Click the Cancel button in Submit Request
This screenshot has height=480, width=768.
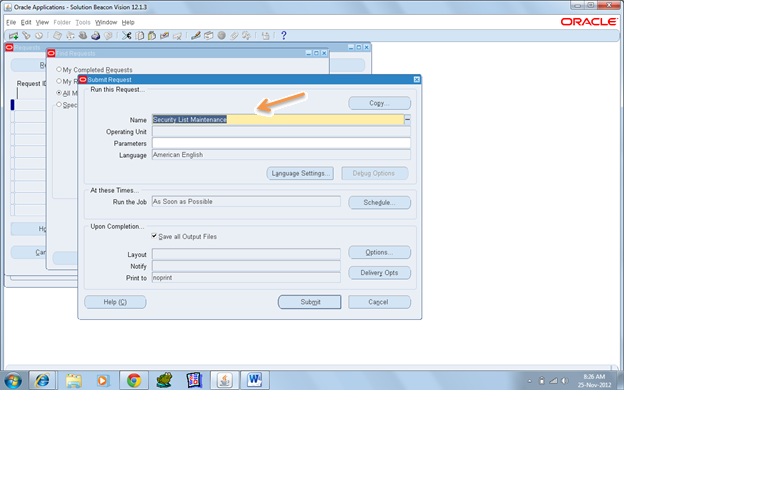(380, 302)
